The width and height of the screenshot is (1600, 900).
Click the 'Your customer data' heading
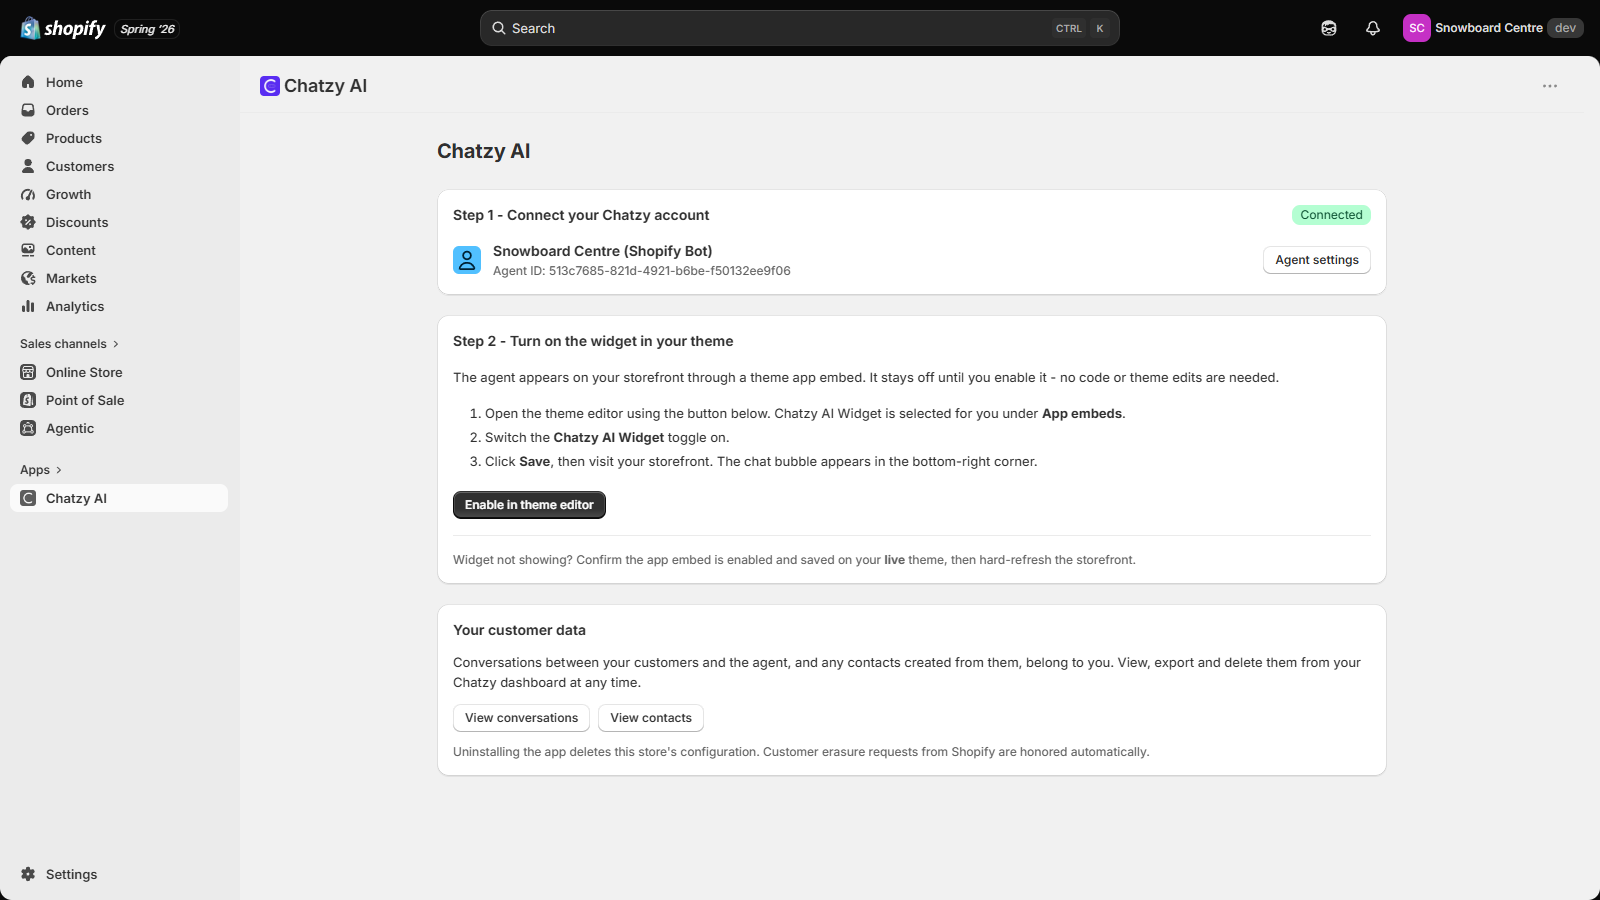519,630
